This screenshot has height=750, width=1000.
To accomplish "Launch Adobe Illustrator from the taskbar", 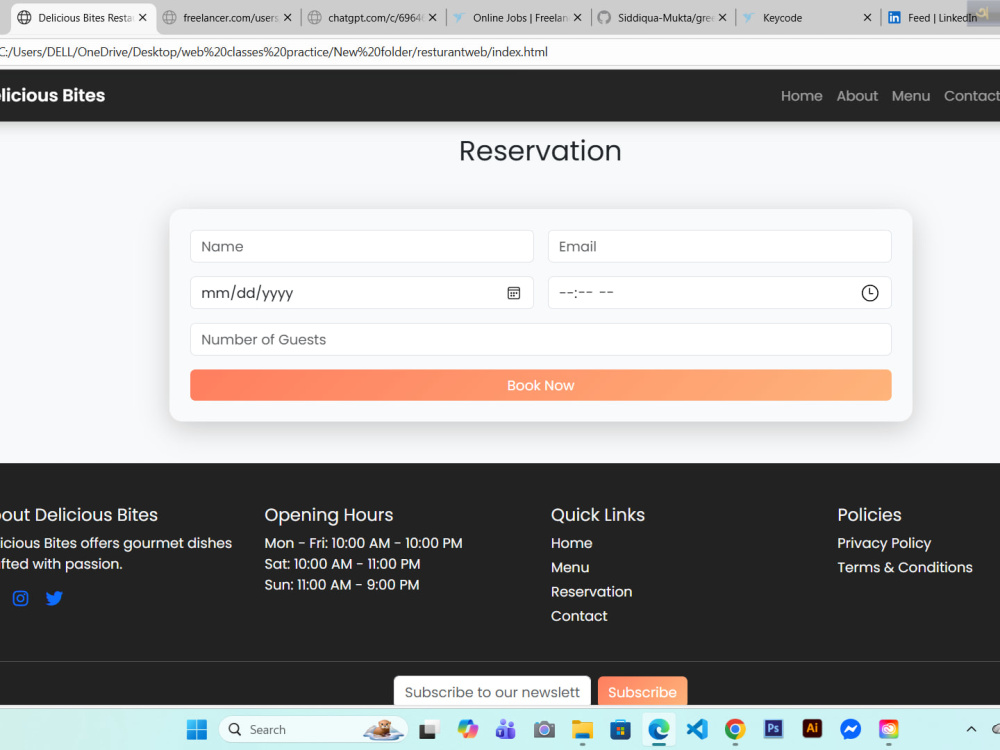I will pos(812,728).
